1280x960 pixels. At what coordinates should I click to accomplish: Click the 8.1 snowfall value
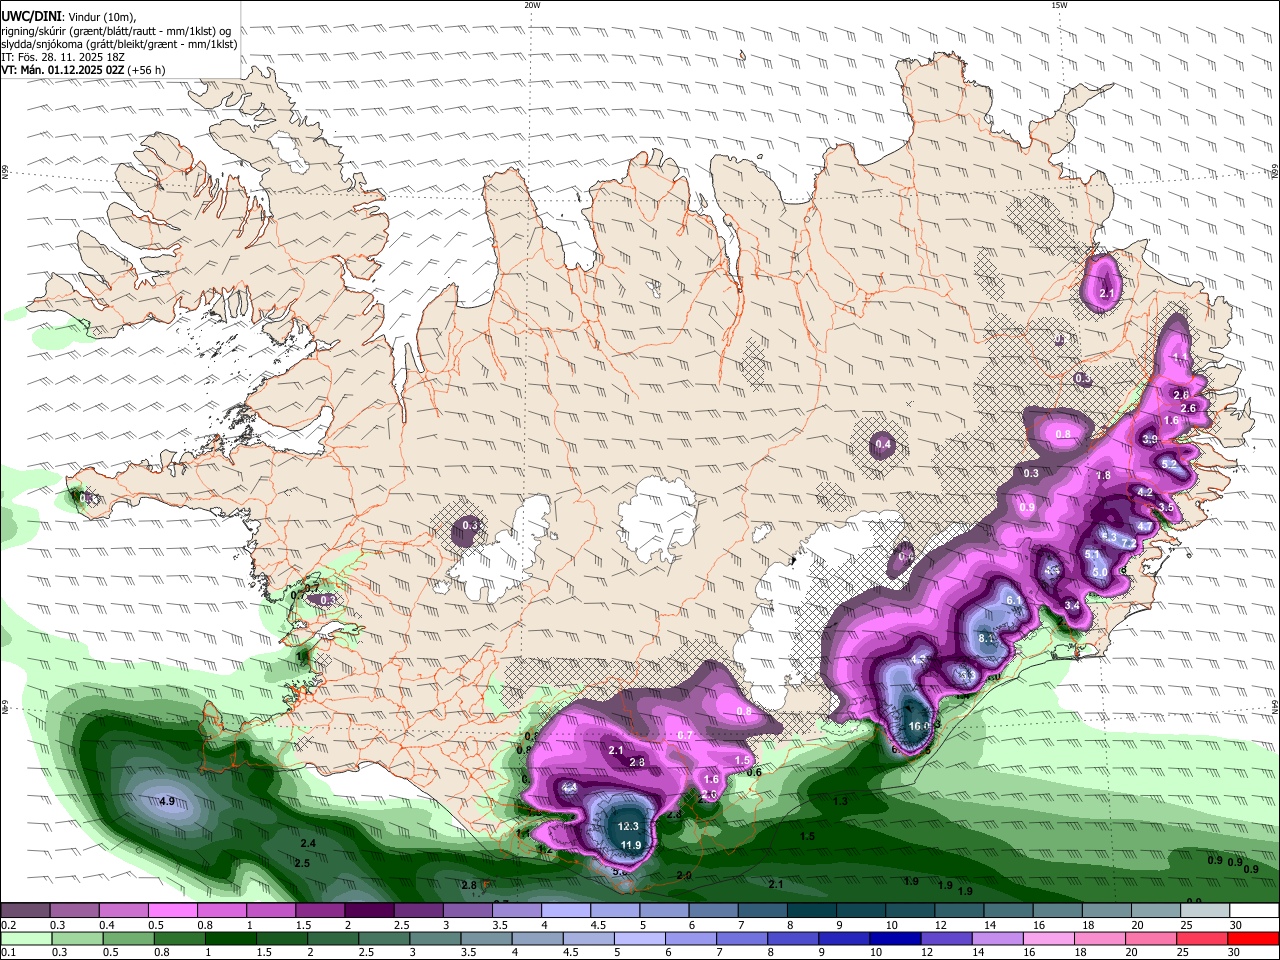[986, 638]
